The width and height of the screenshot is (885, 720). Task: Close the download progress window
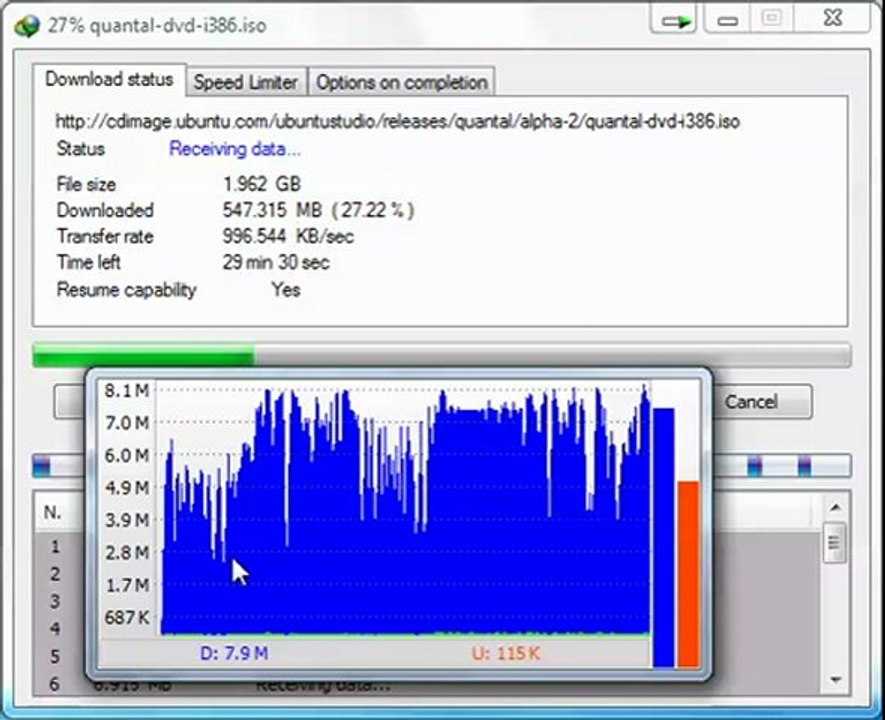tap(833, 19)
